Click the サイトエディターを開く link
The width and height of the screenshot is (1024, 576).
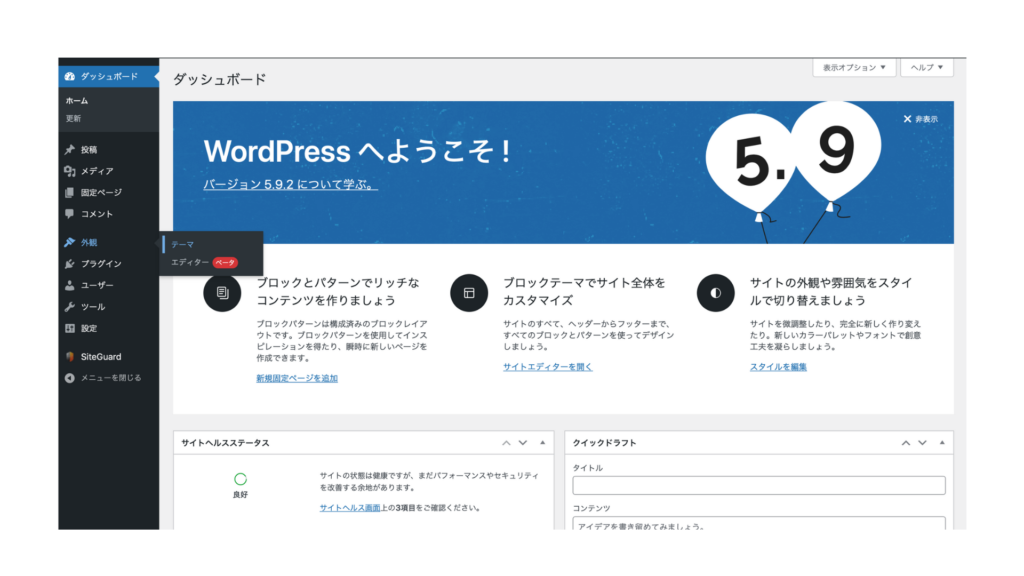pyautogui.click(x=548, y=367)
